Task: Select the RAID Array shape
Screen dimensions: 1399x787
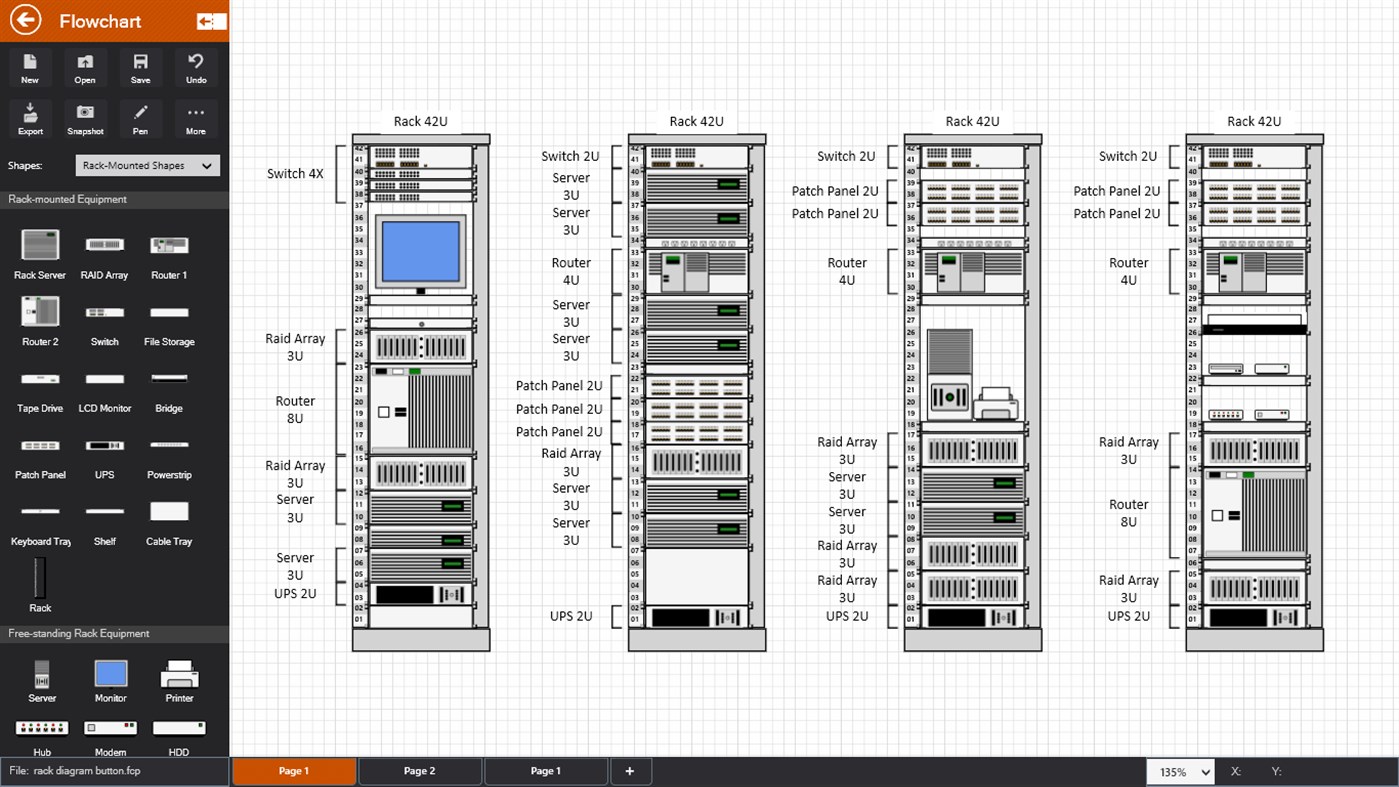Action: (104, 245)
